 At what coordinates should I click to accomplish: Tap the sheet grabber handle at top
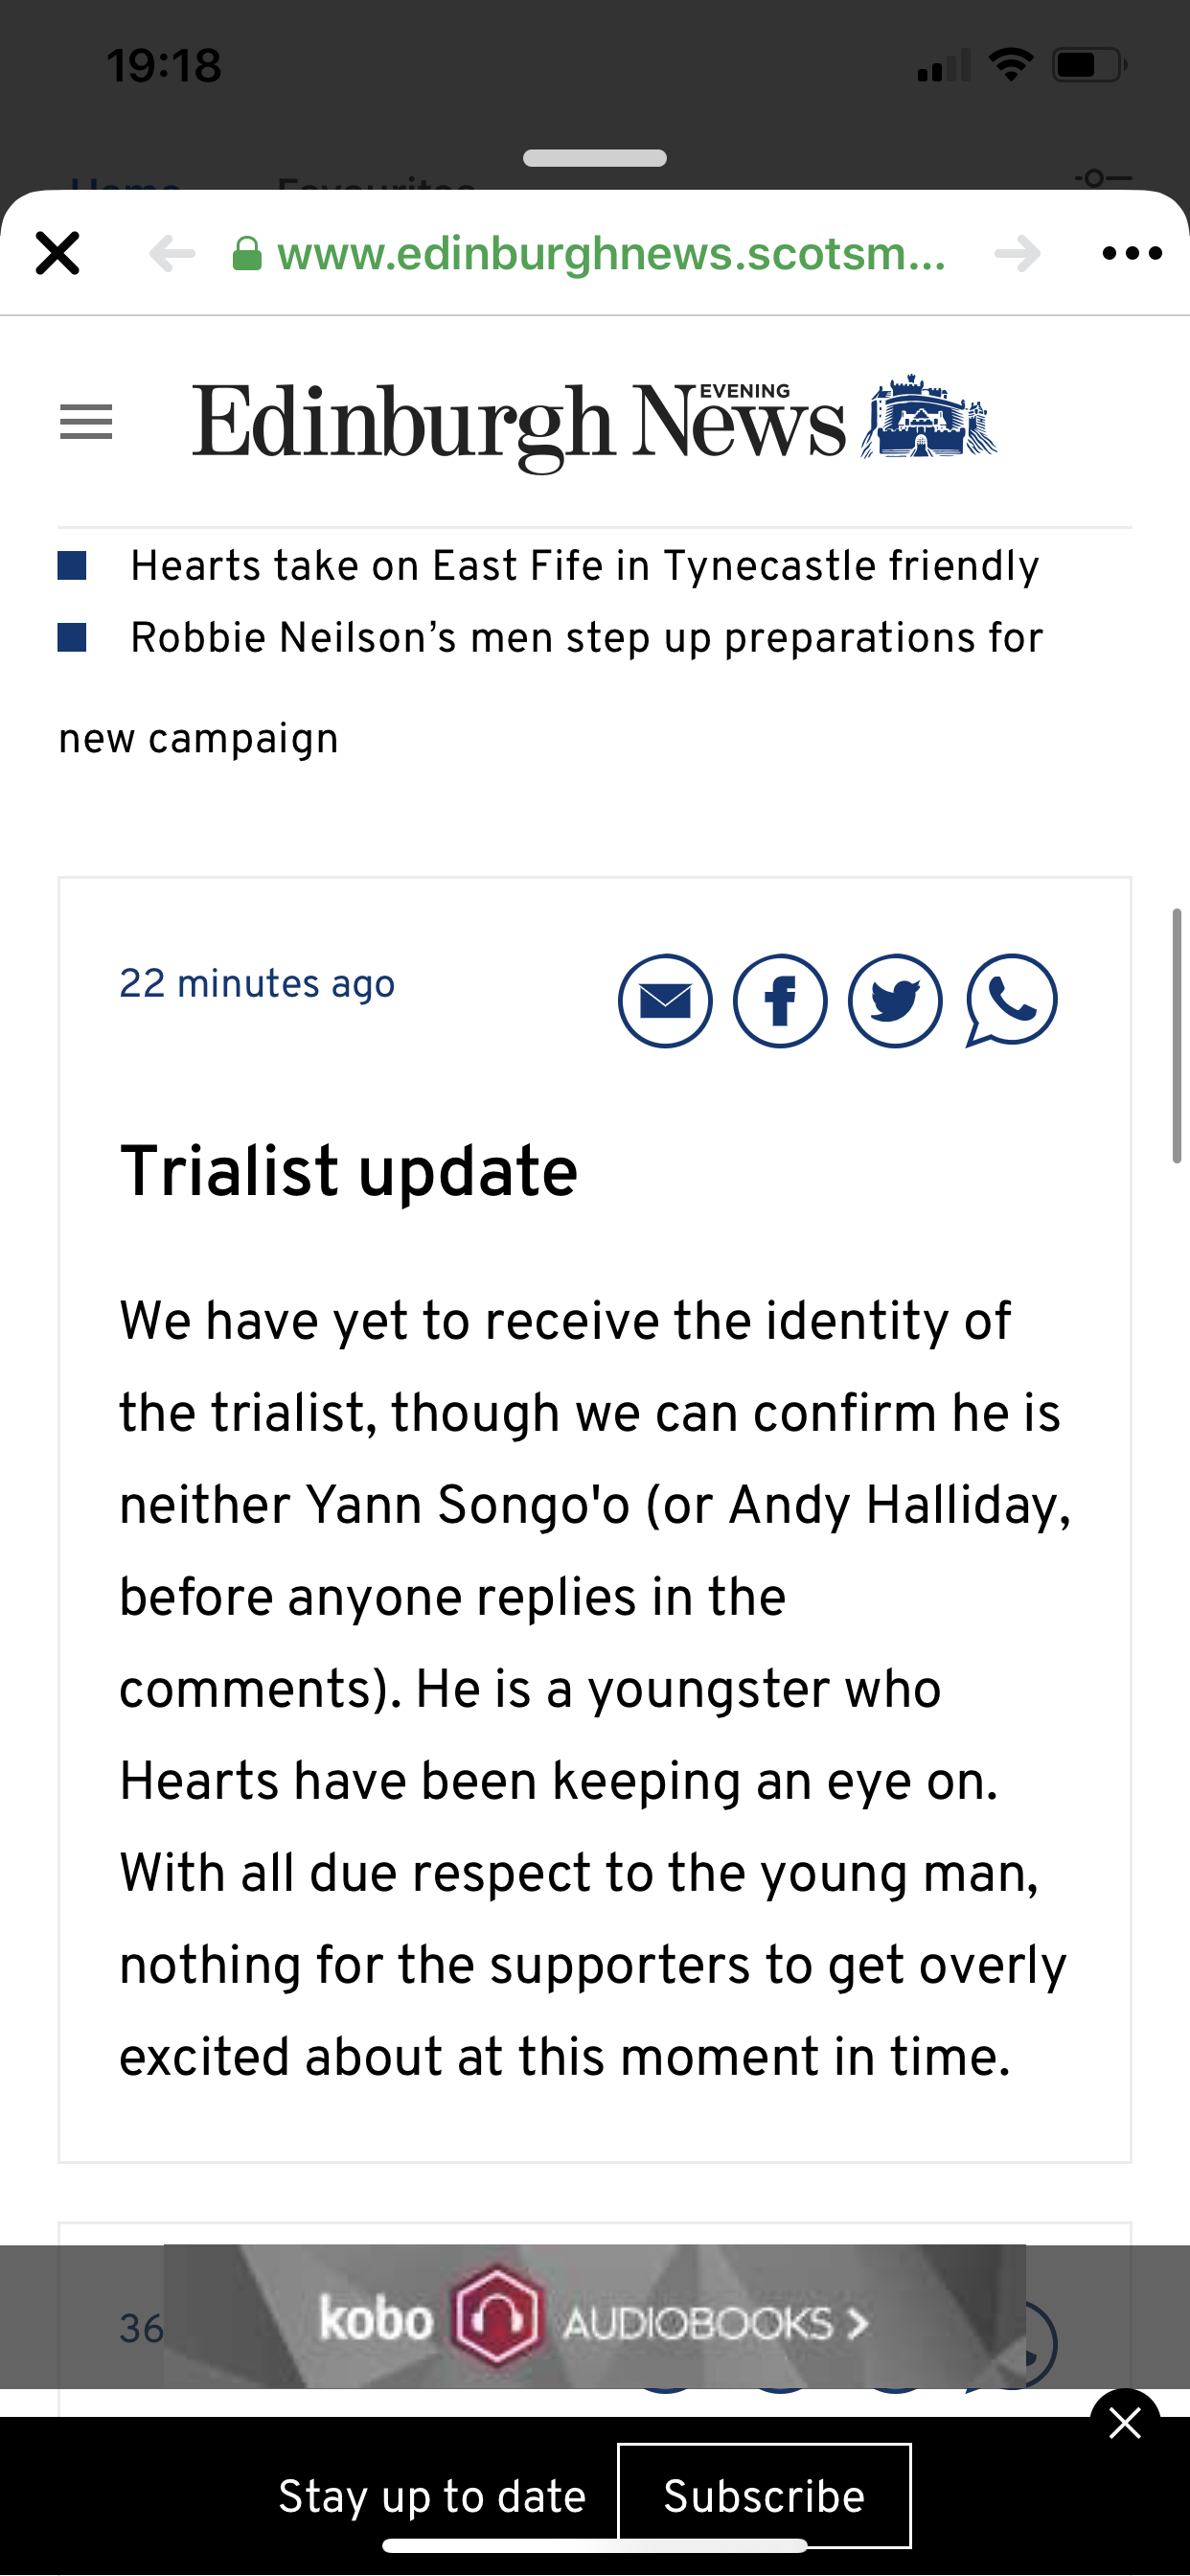pos(595,158)
